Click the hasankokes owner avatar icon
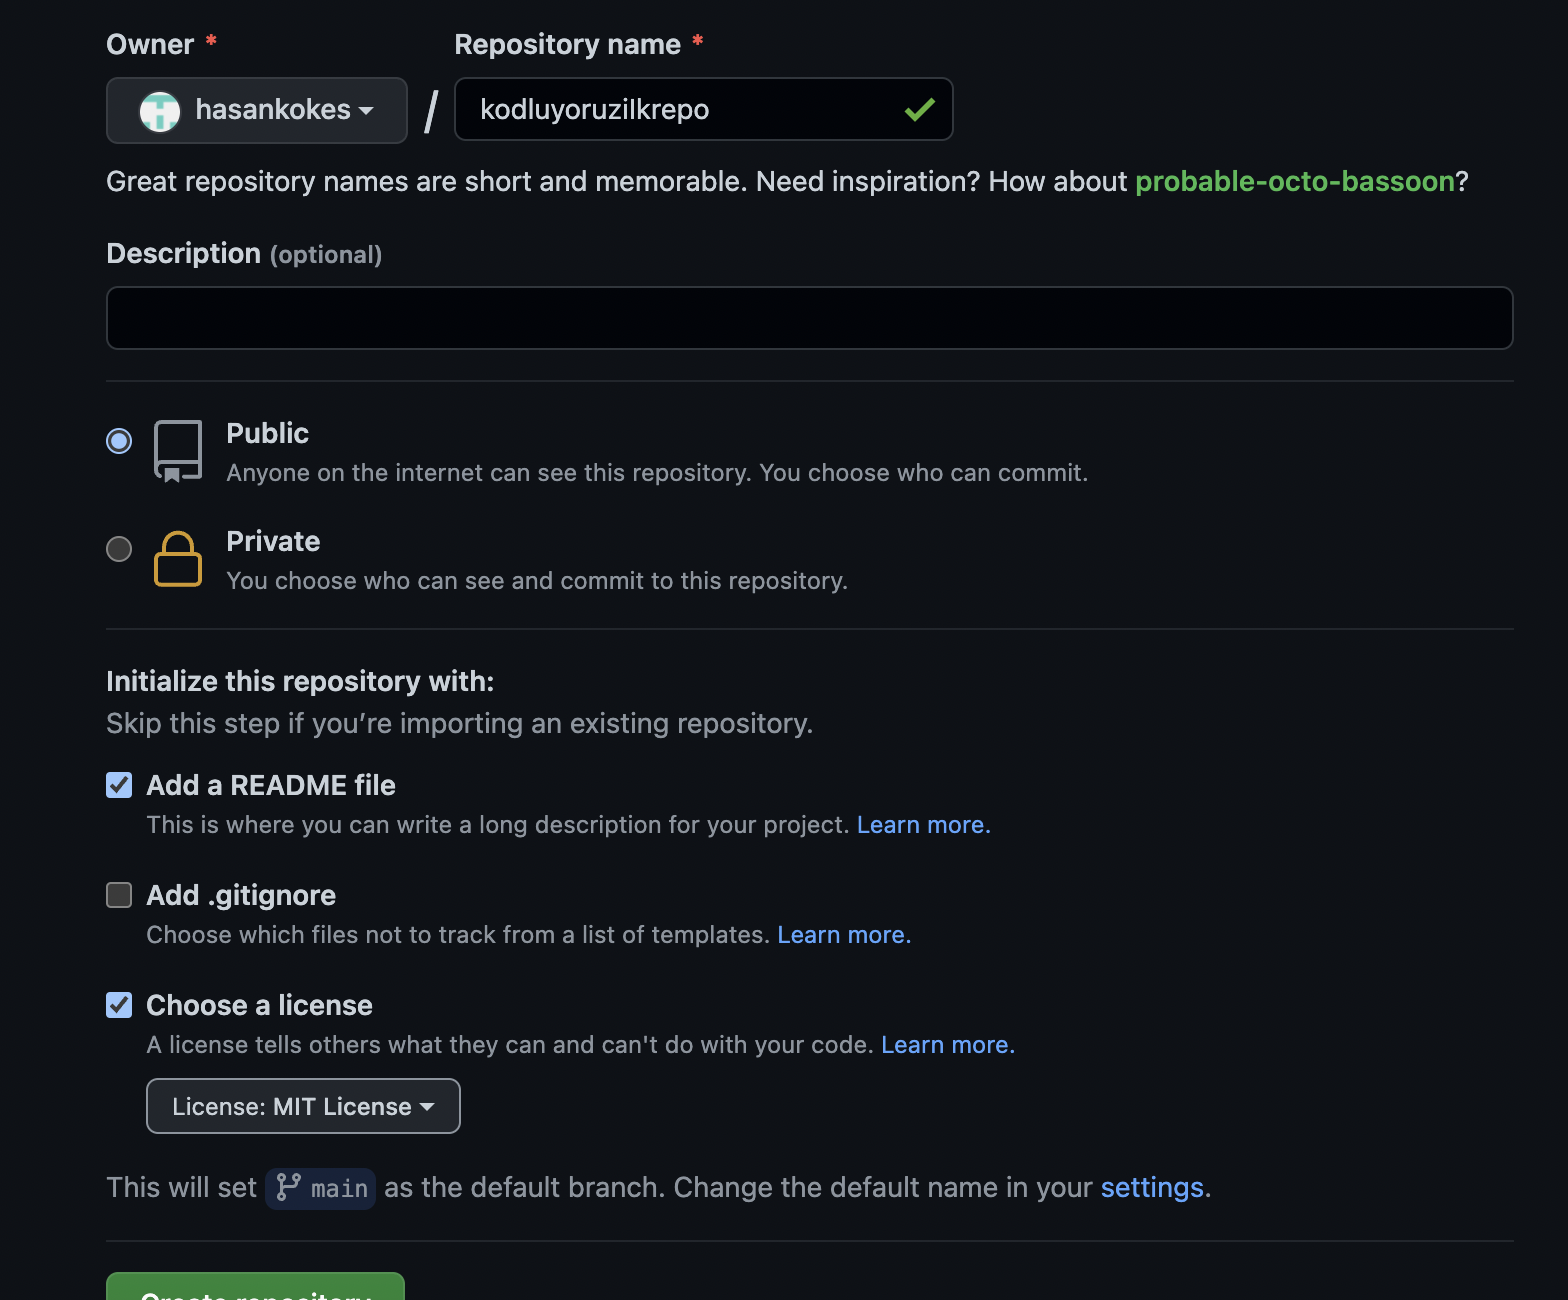Viewport: 1568px width, 1300px height. (x=160, y=111)
